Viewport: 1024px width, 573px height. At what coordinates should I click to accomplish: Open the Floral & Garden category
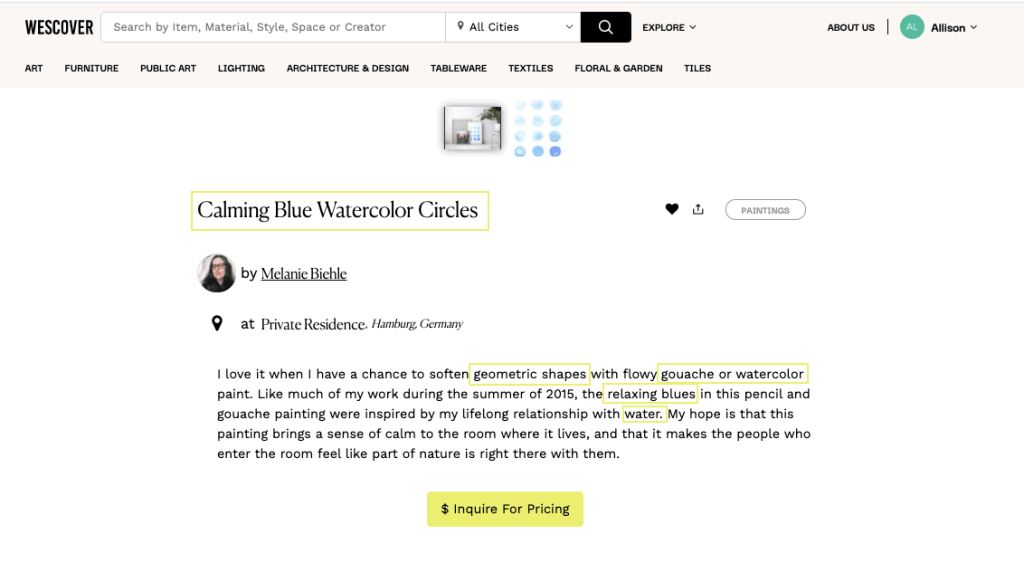coord(618,68)
